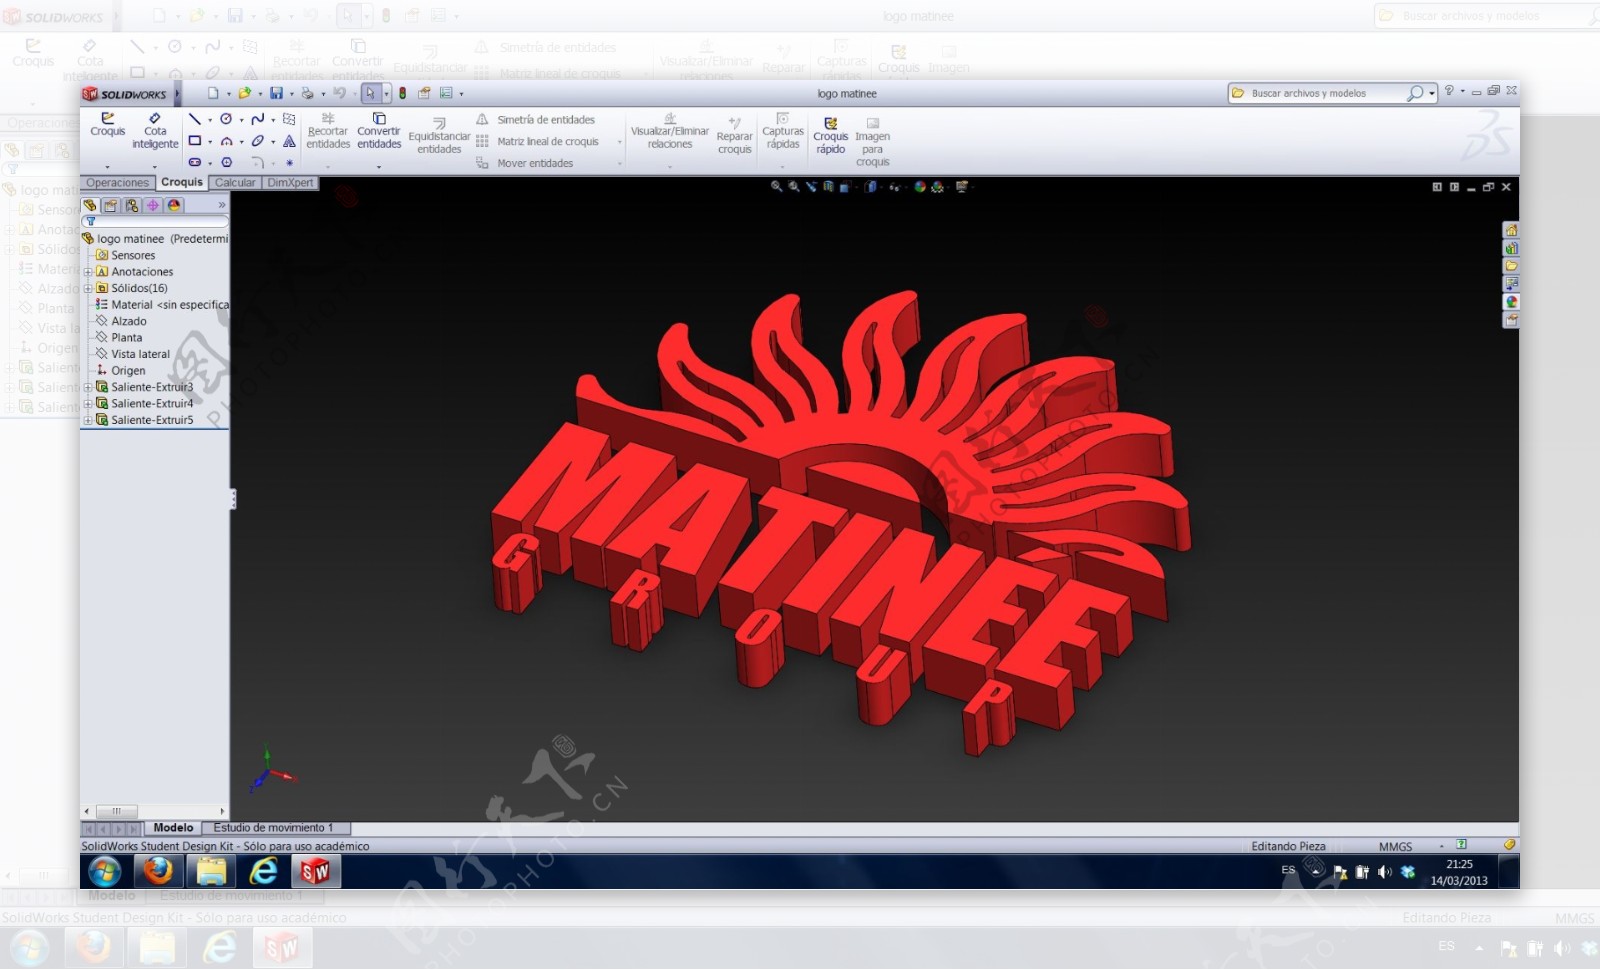Expand the Anotaciones tree node

click(x=88, y=272)
